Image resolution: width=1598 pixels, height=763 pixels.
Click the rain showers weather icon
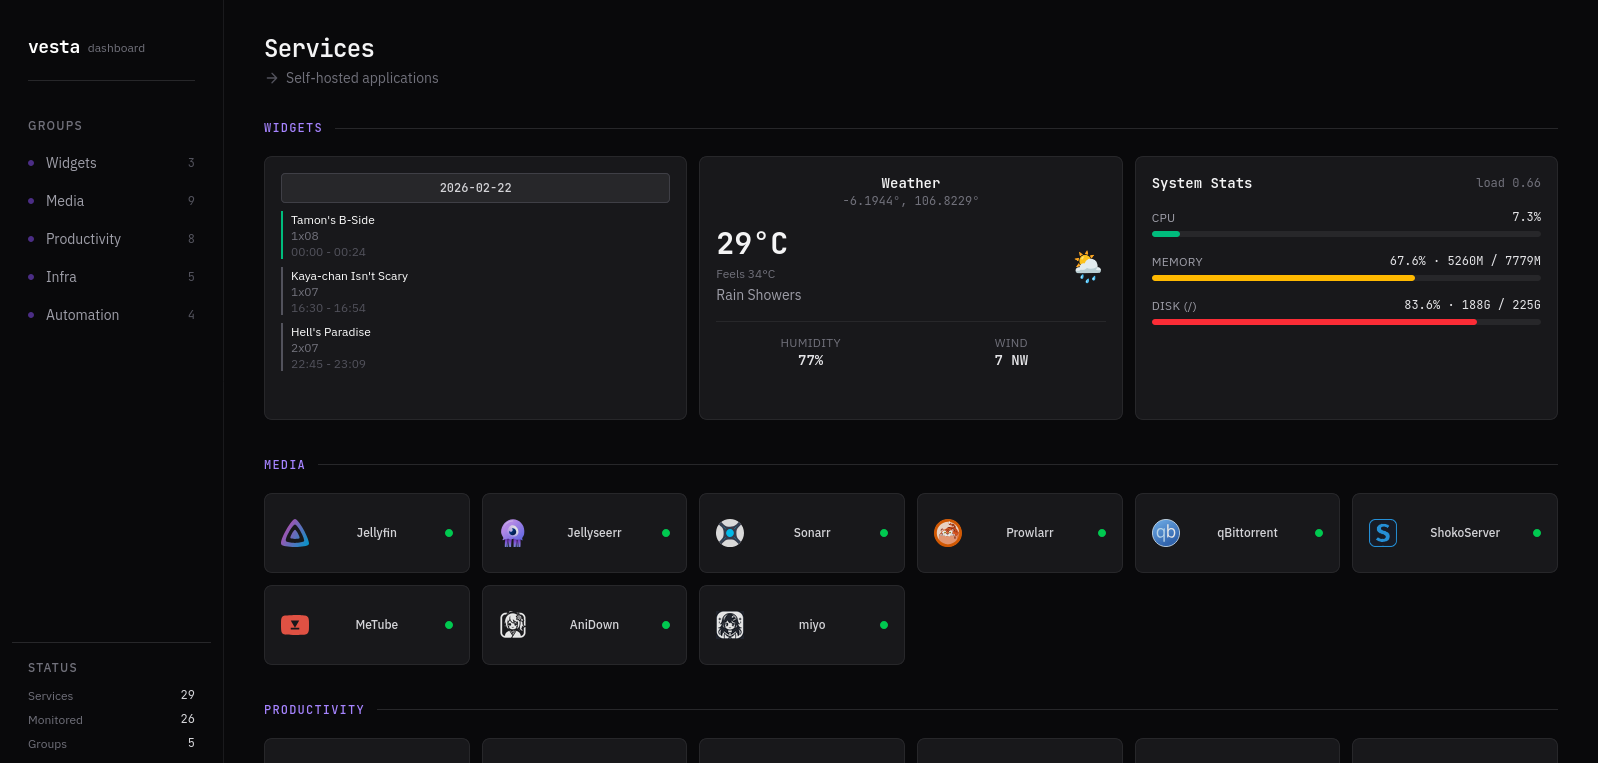[1087, 267]
